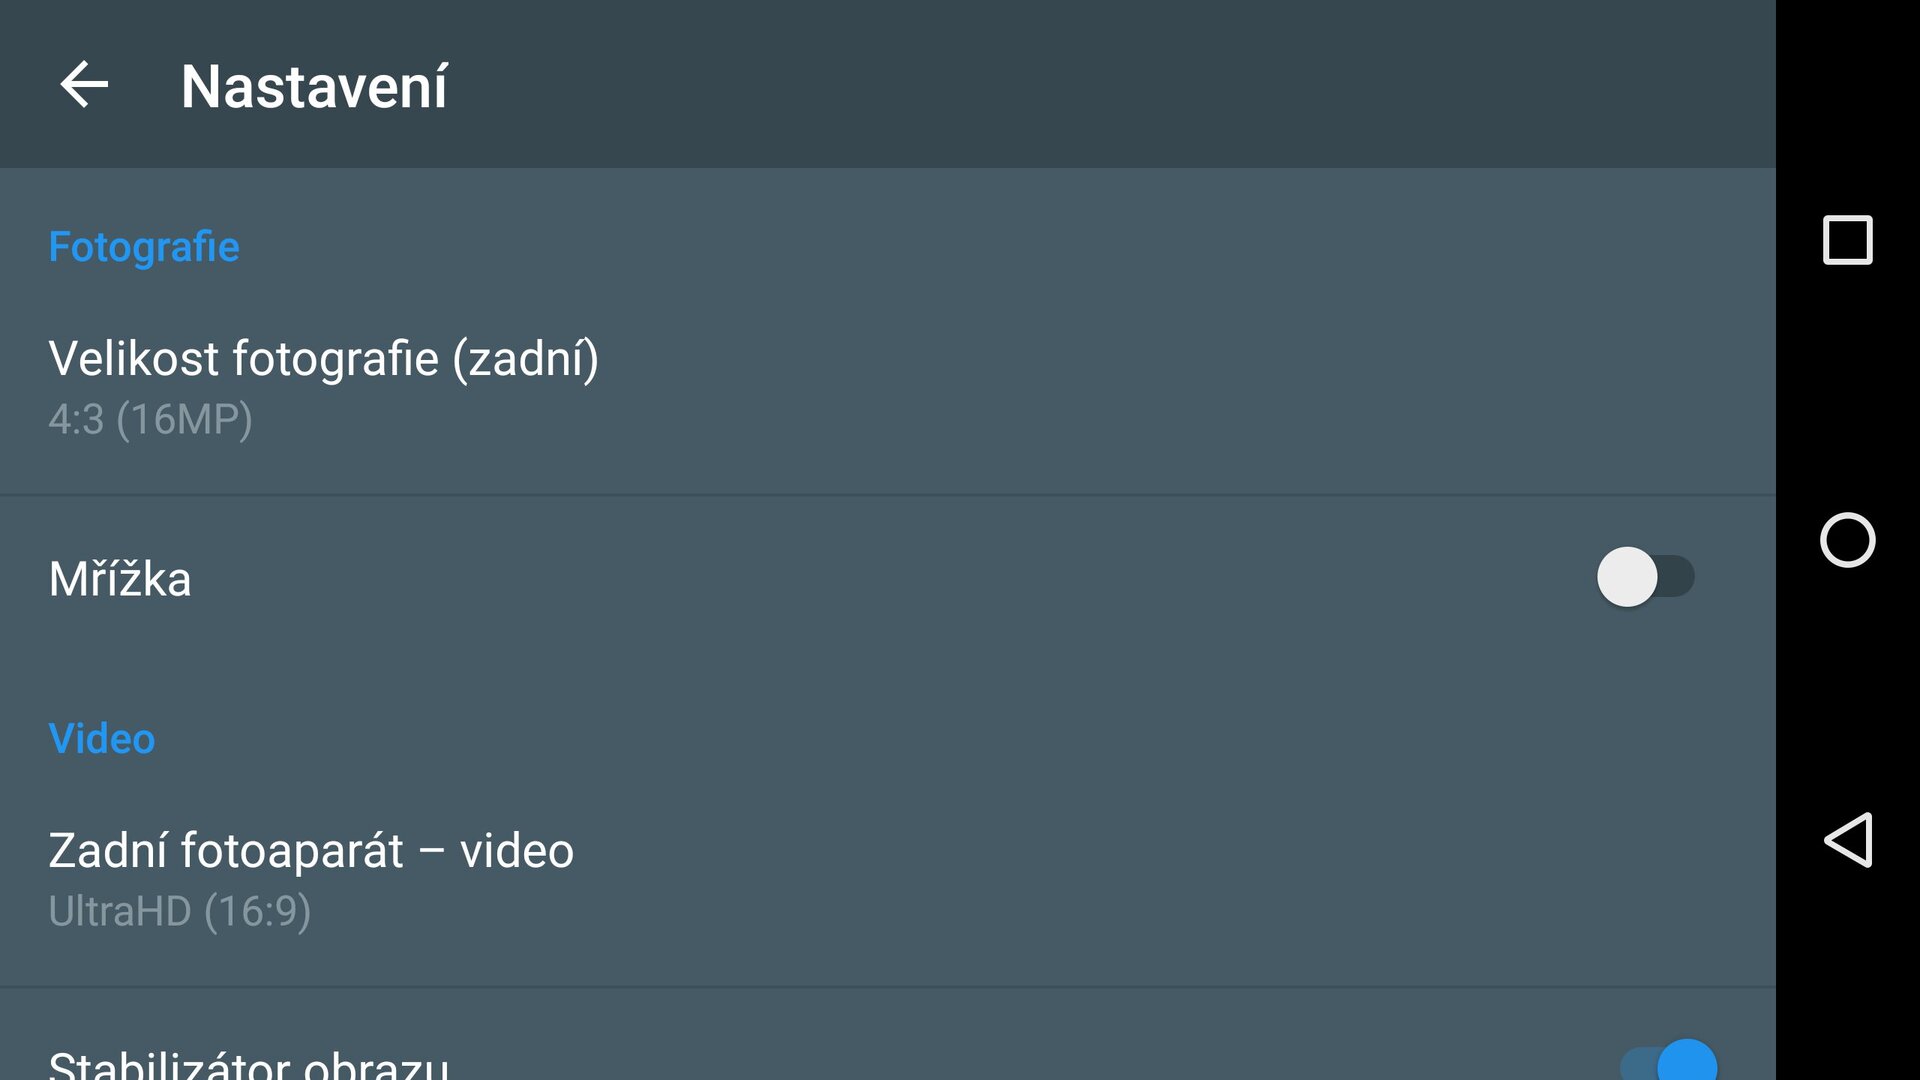Image resolution: width=1920 pixels, height=1080 pixels.
Task: Tap the back arrow beside Nastavení
Action: 84,84
